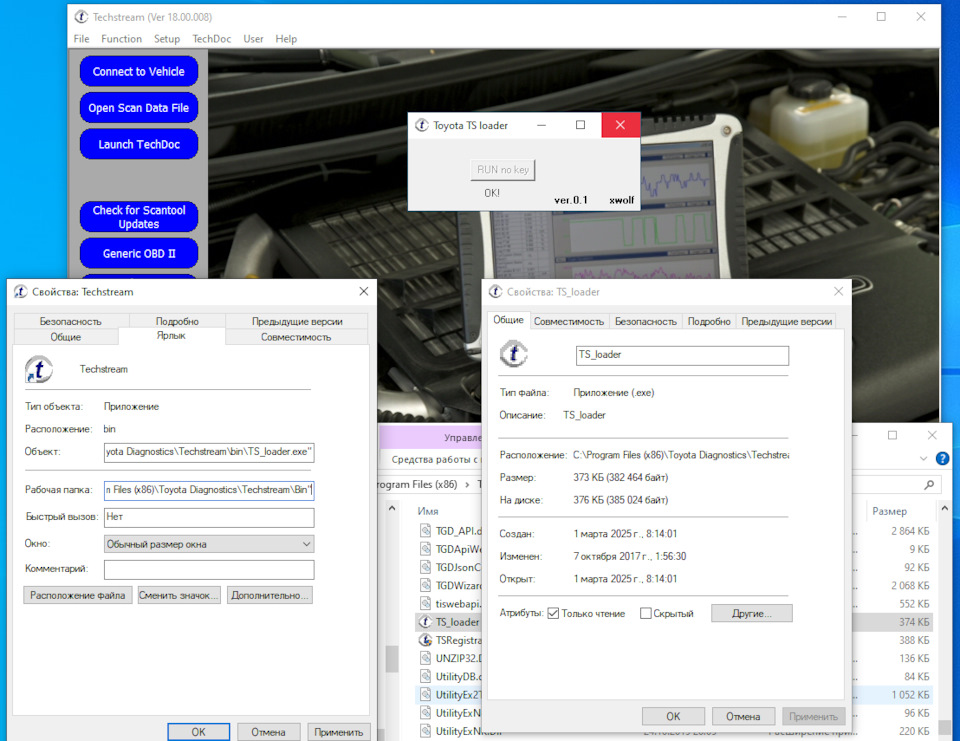
Task: Expand the Explorer ribbon with the chevron
Action: point(923,458)
